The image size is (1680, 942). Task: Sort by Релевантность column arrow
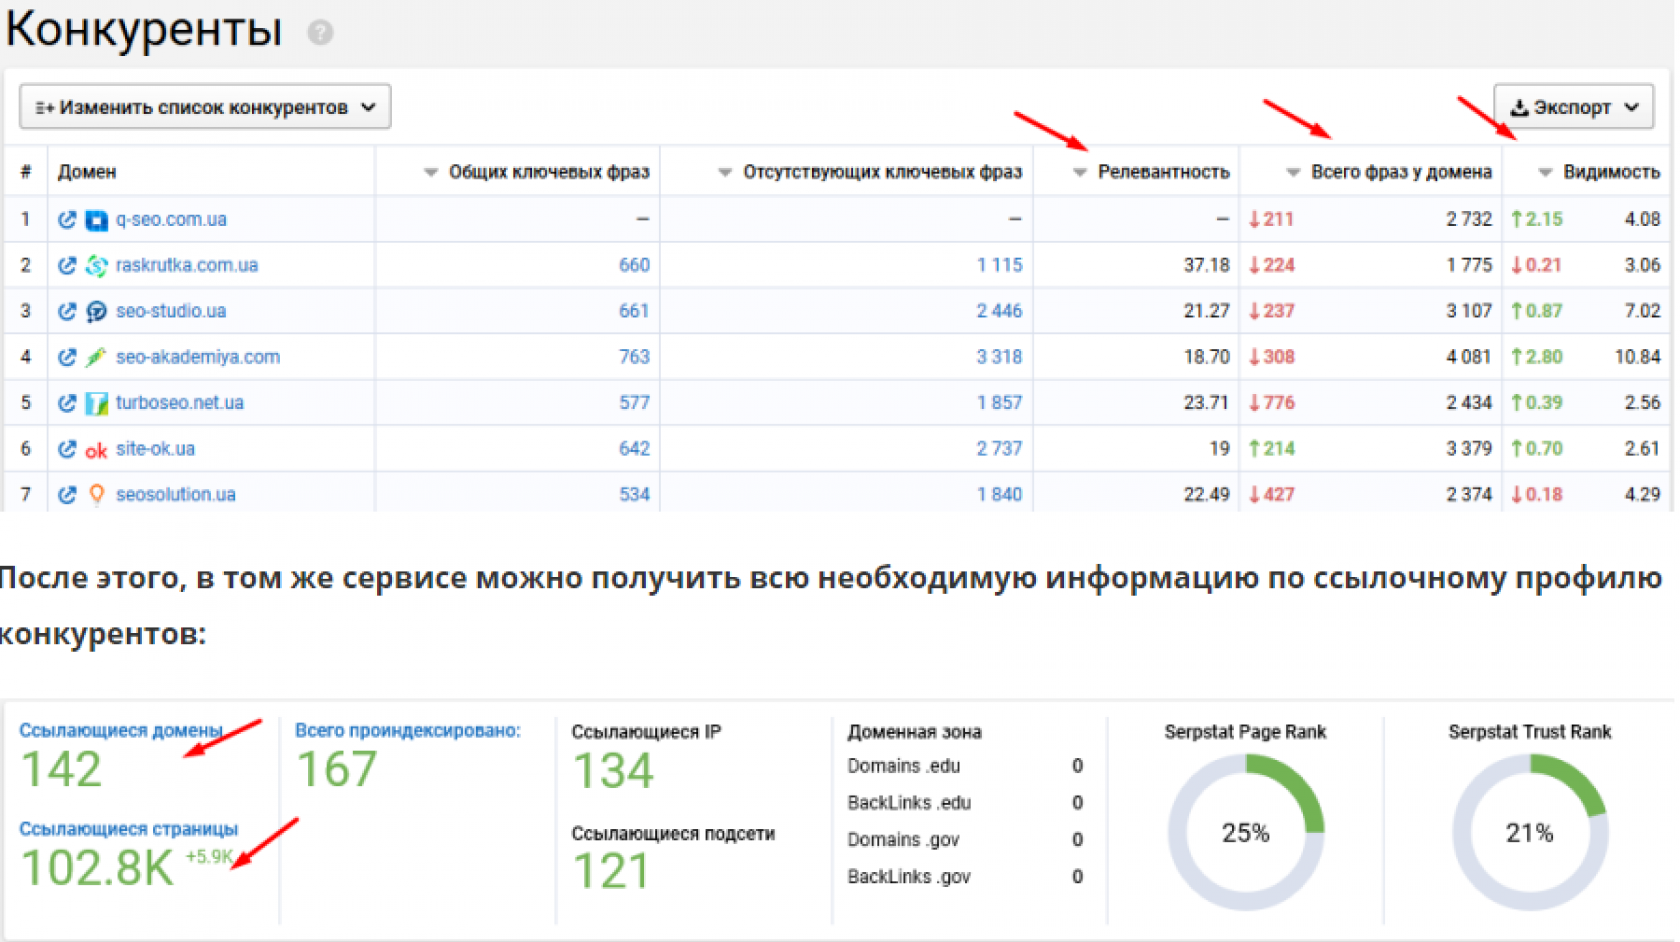pyautogui.click(x=1079, y=173)
